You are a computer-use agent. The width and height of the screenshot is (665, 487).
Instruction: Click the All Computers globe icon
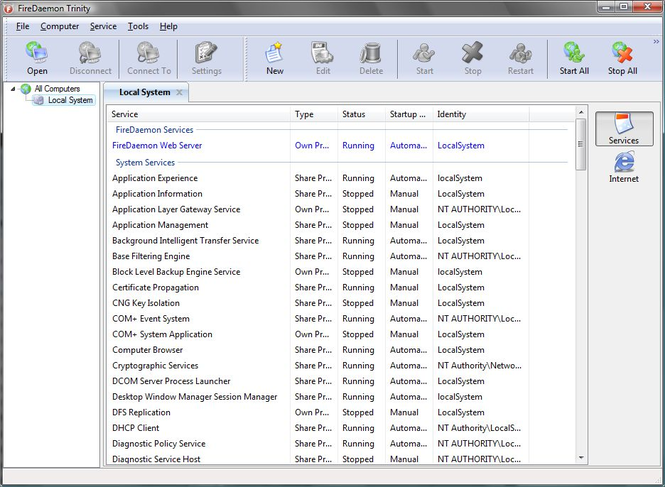point(26,89)
